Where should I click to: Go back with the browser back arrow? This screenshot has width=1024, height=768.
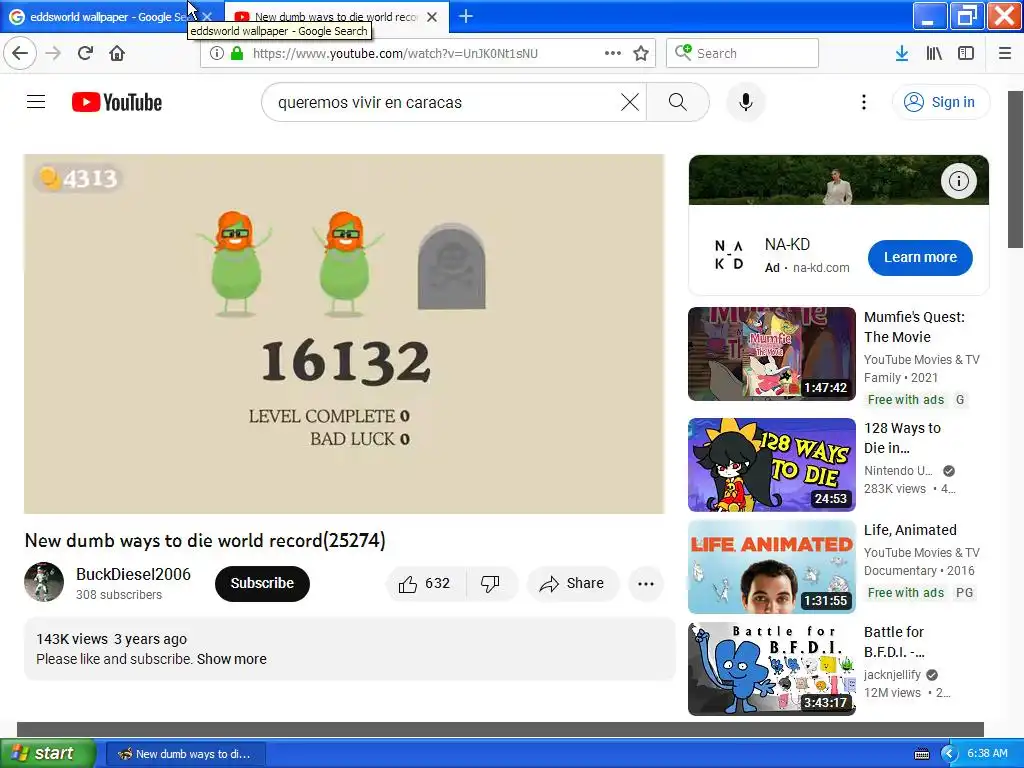pyautogui.click(x=20, y=53)
